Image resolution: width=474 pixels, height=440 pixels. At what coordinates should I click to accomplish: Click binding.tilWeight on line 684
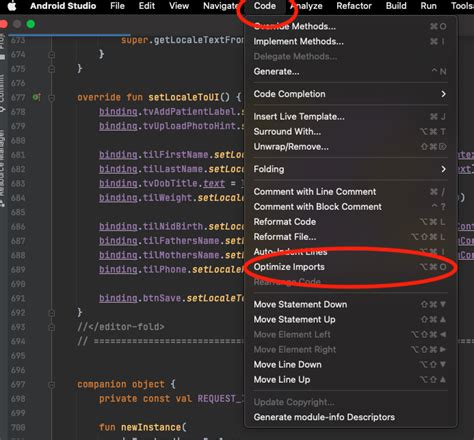click(145, 198)
